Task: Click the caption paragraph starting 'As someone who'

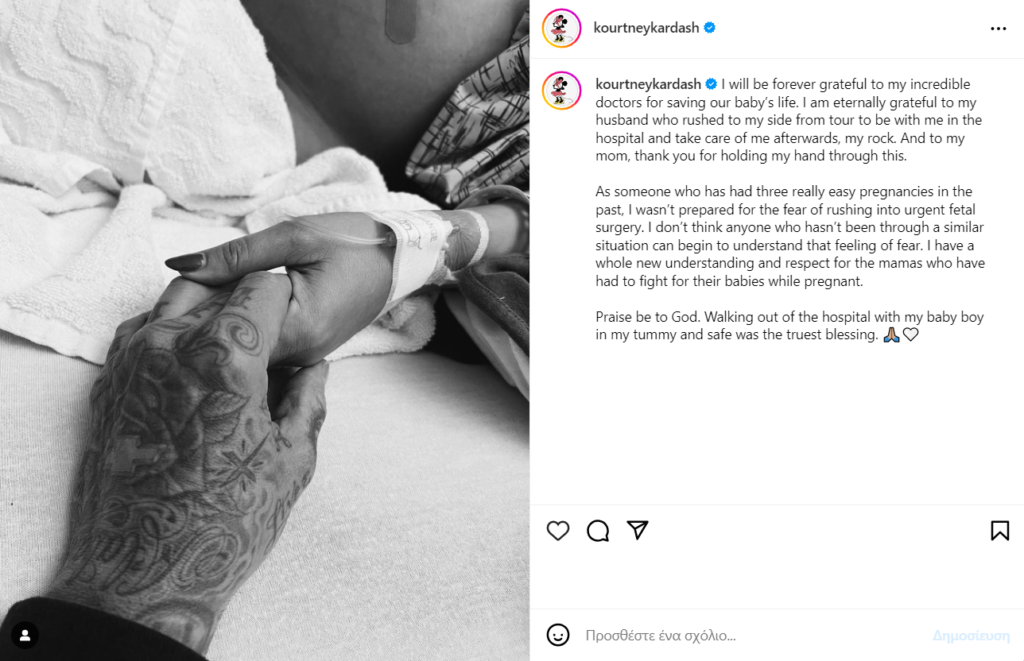Action: point(790,236)
